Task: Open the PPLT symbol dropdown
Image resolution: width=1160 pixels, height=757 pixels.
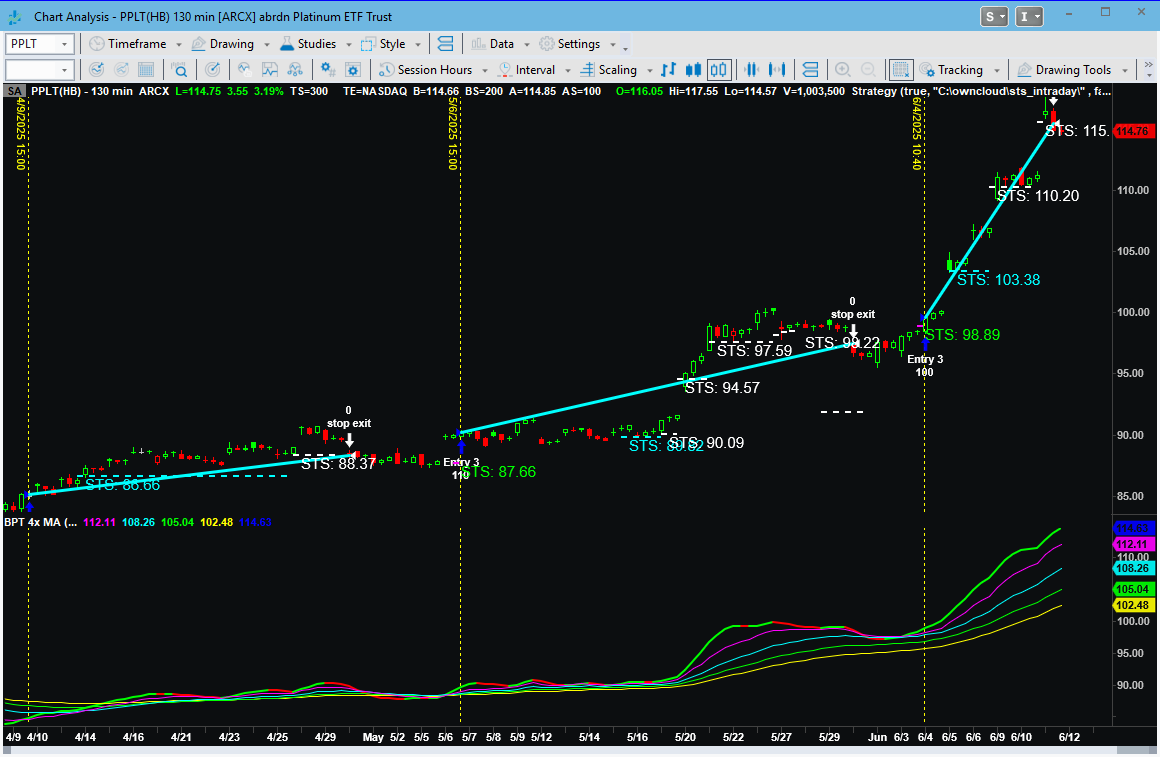Action: [x=64, y=44]
